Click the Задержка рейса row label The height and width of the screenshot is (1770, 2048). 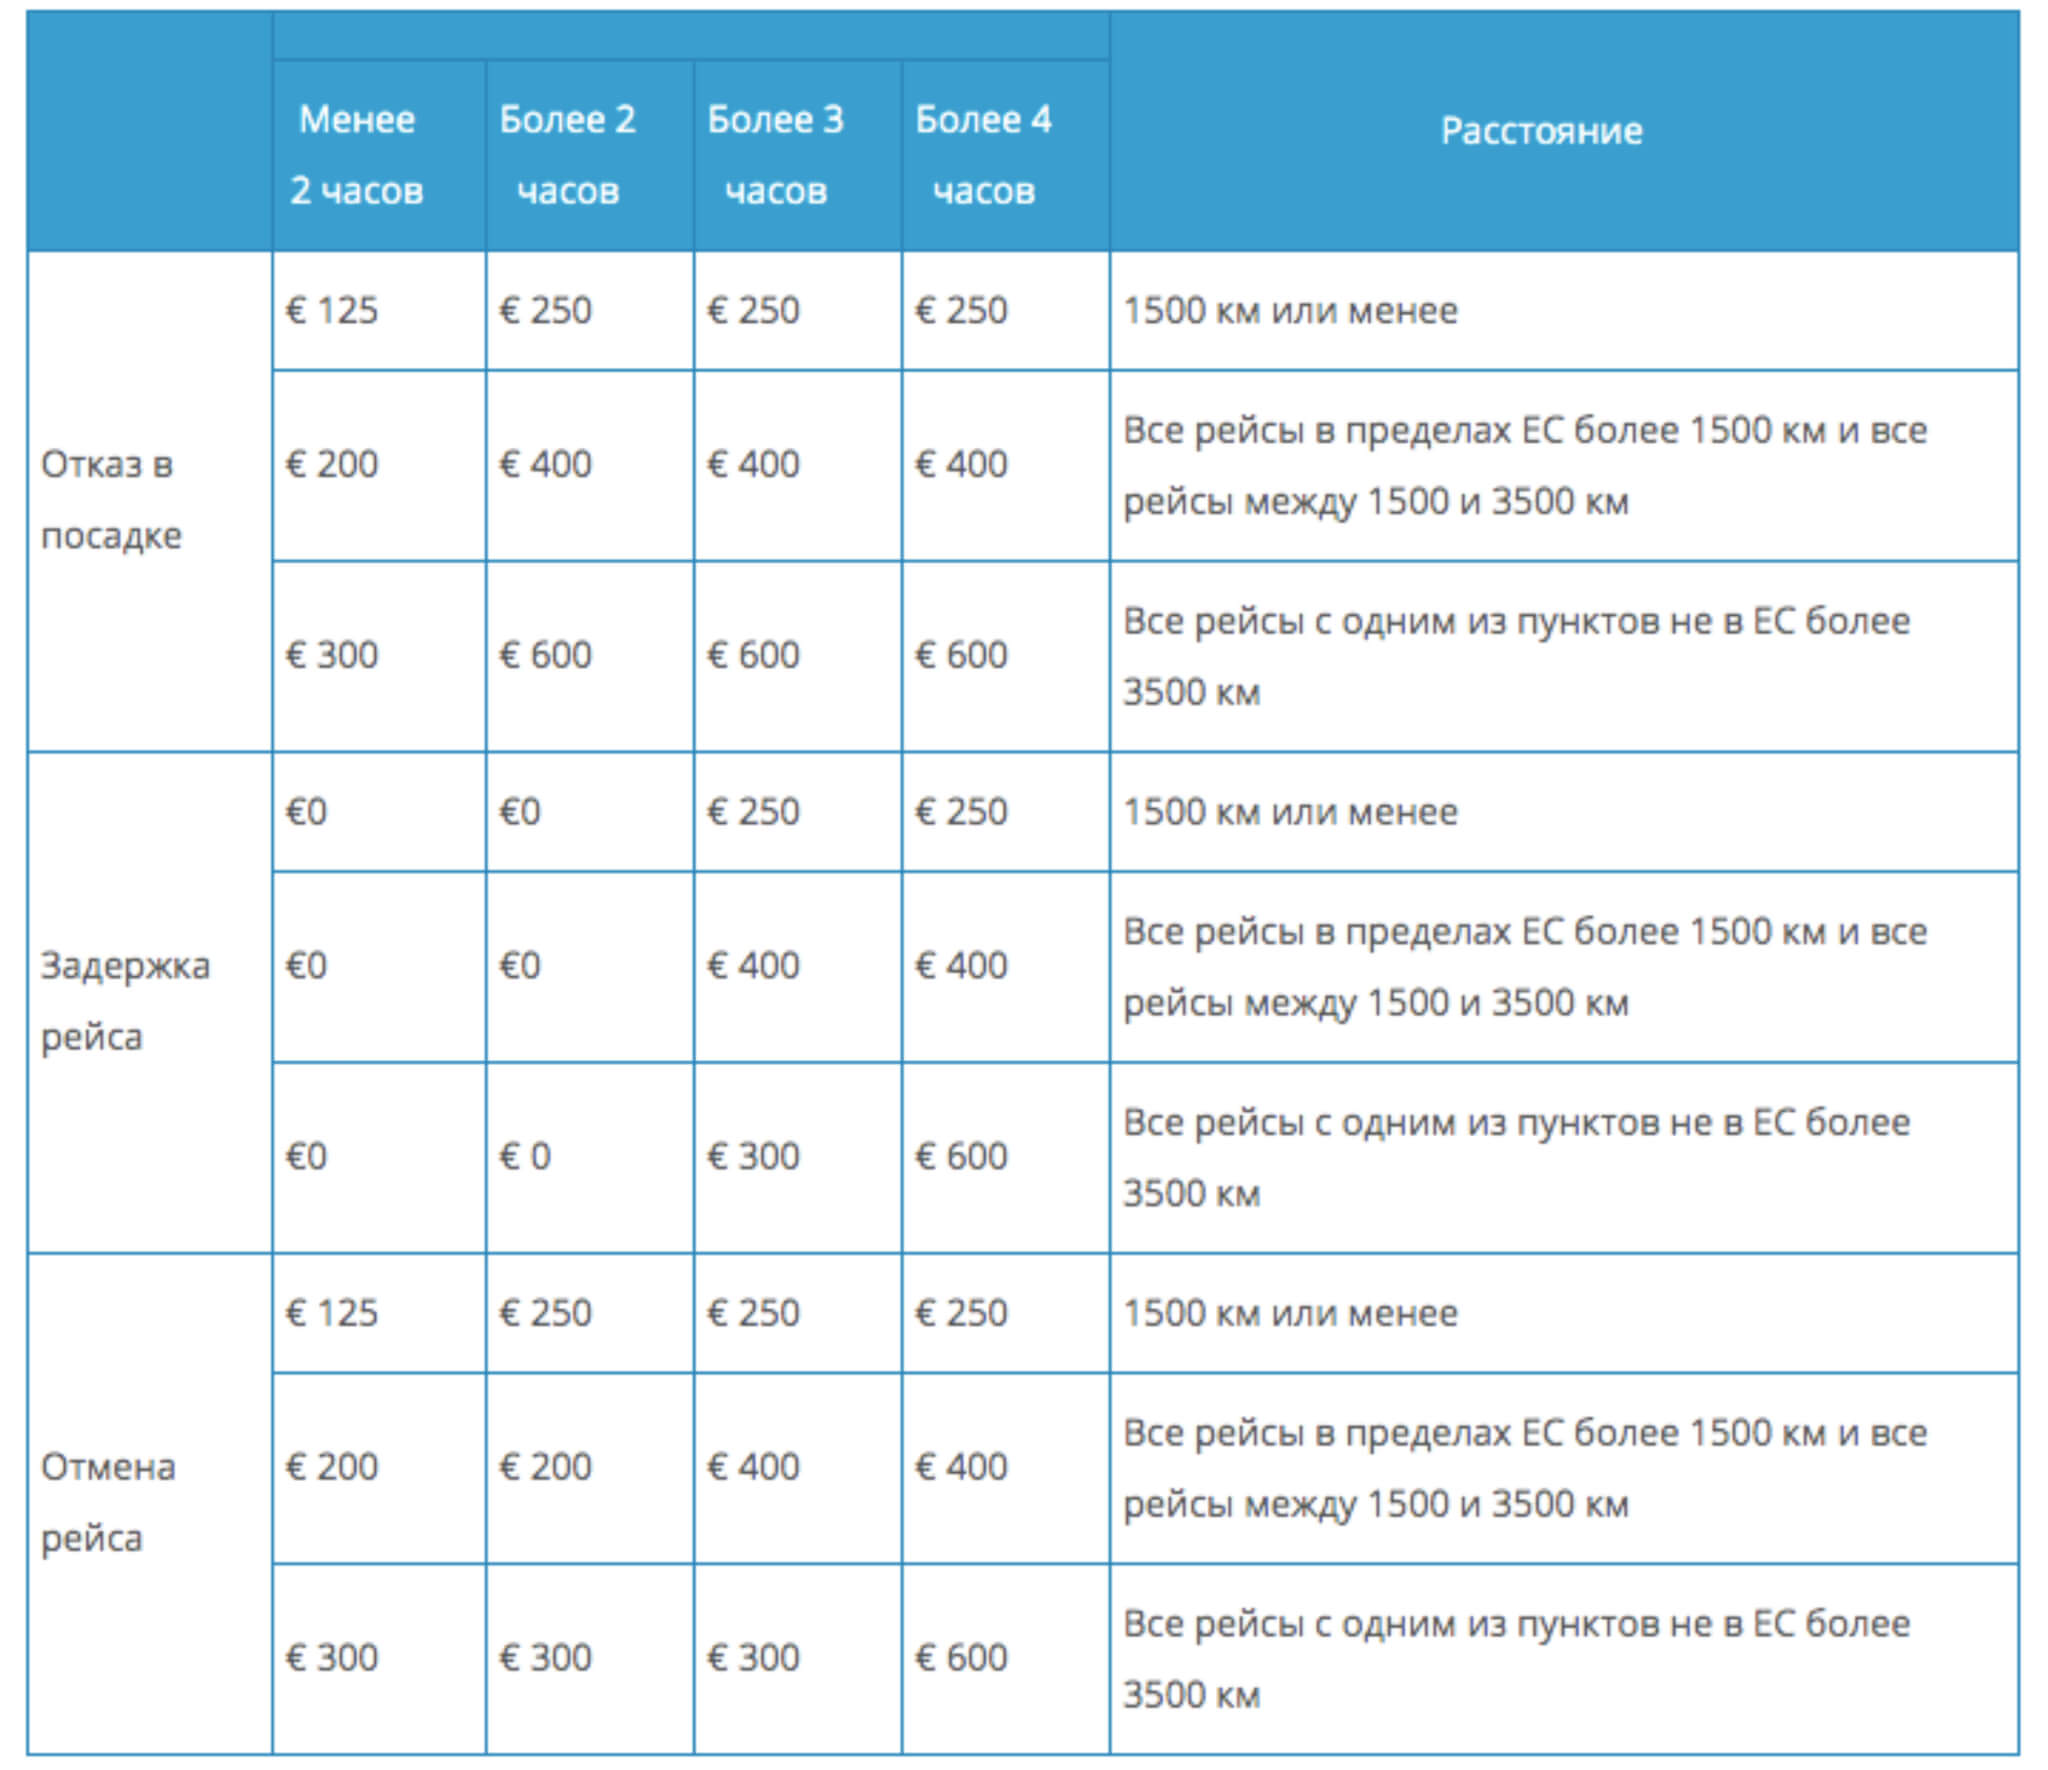[x=124, y=1001]
